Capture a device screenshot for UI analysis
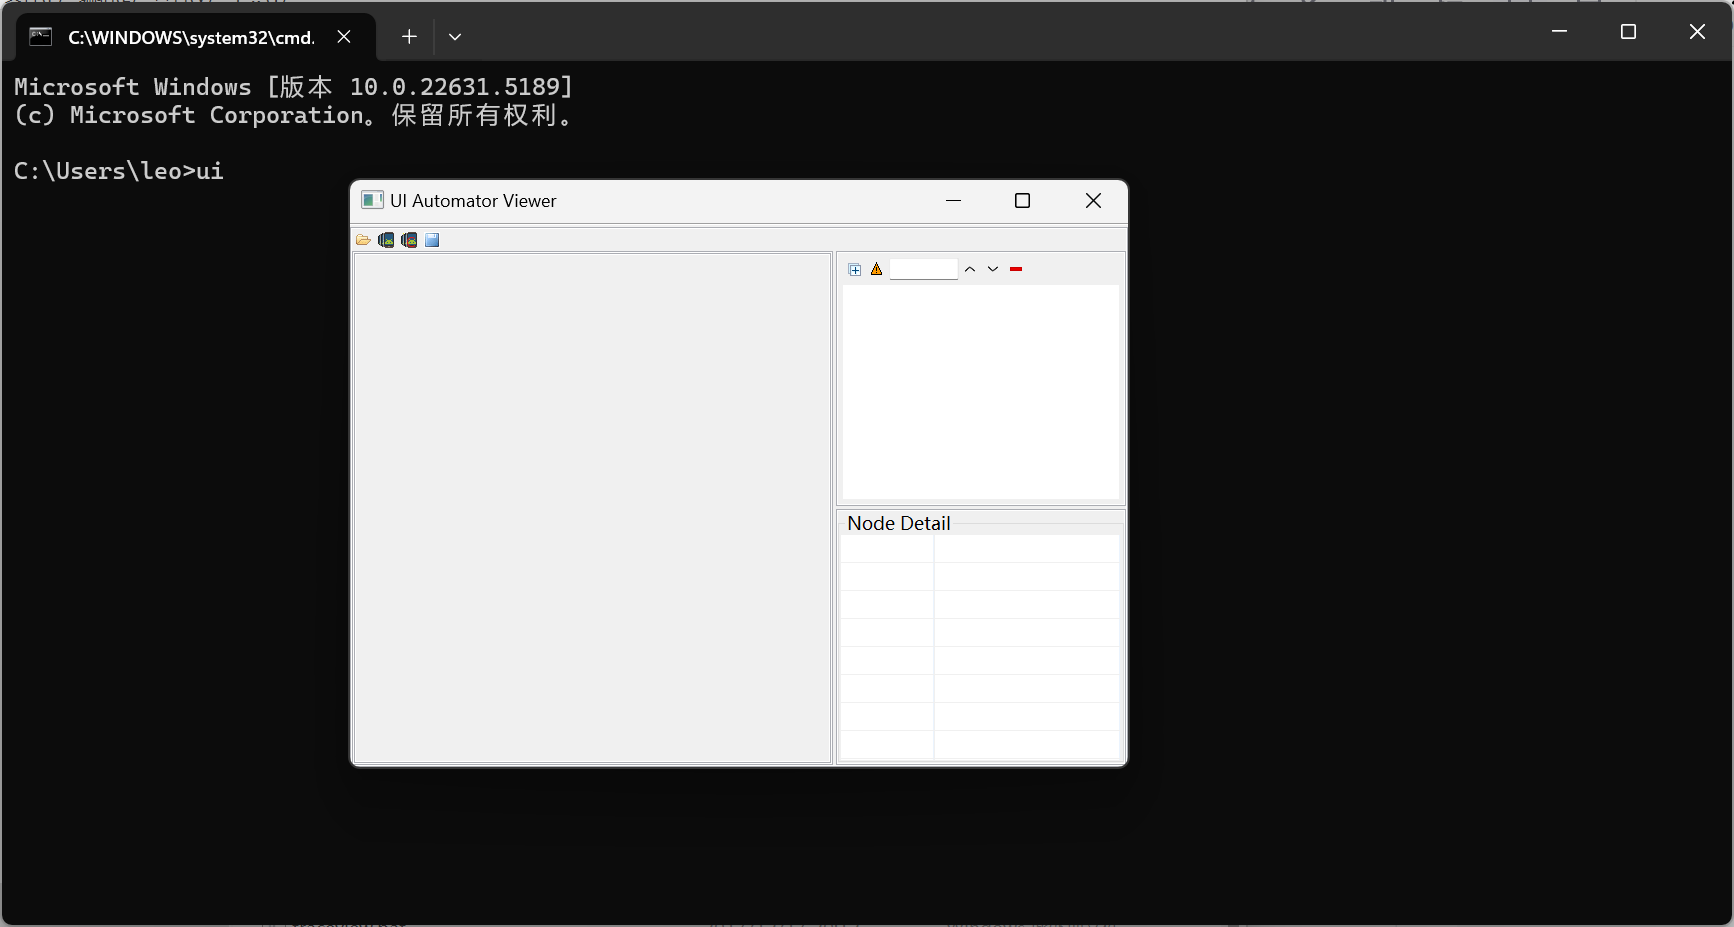This screenshot has width=1734, height=927. tap(386, 239)
